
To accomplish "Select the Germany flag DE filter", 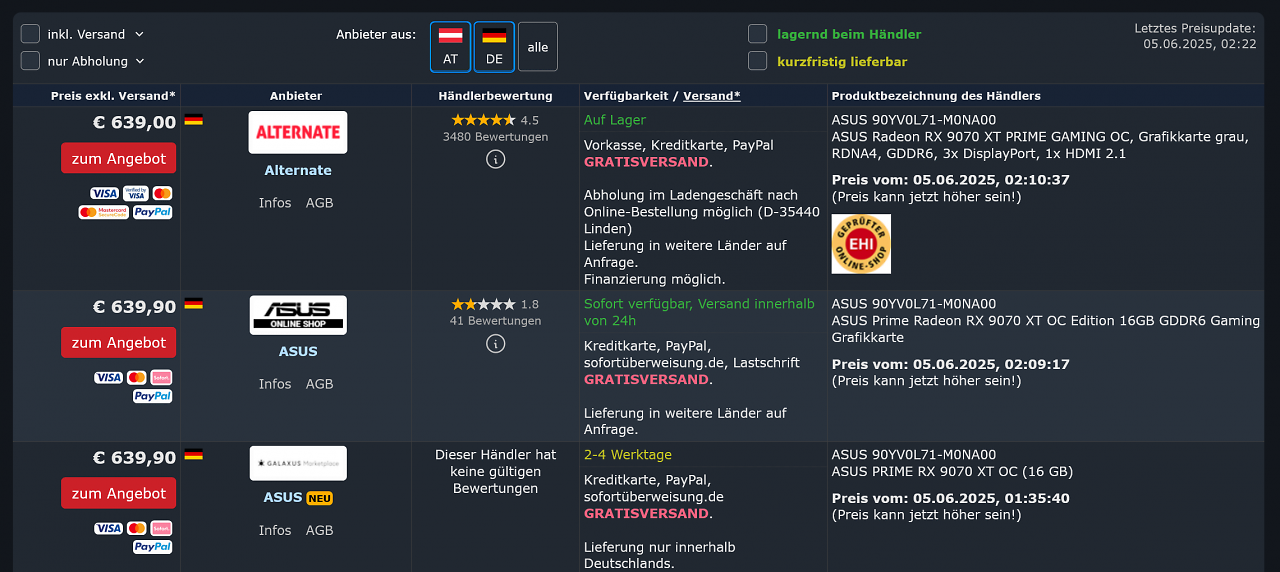I will [x=494, y=47].
